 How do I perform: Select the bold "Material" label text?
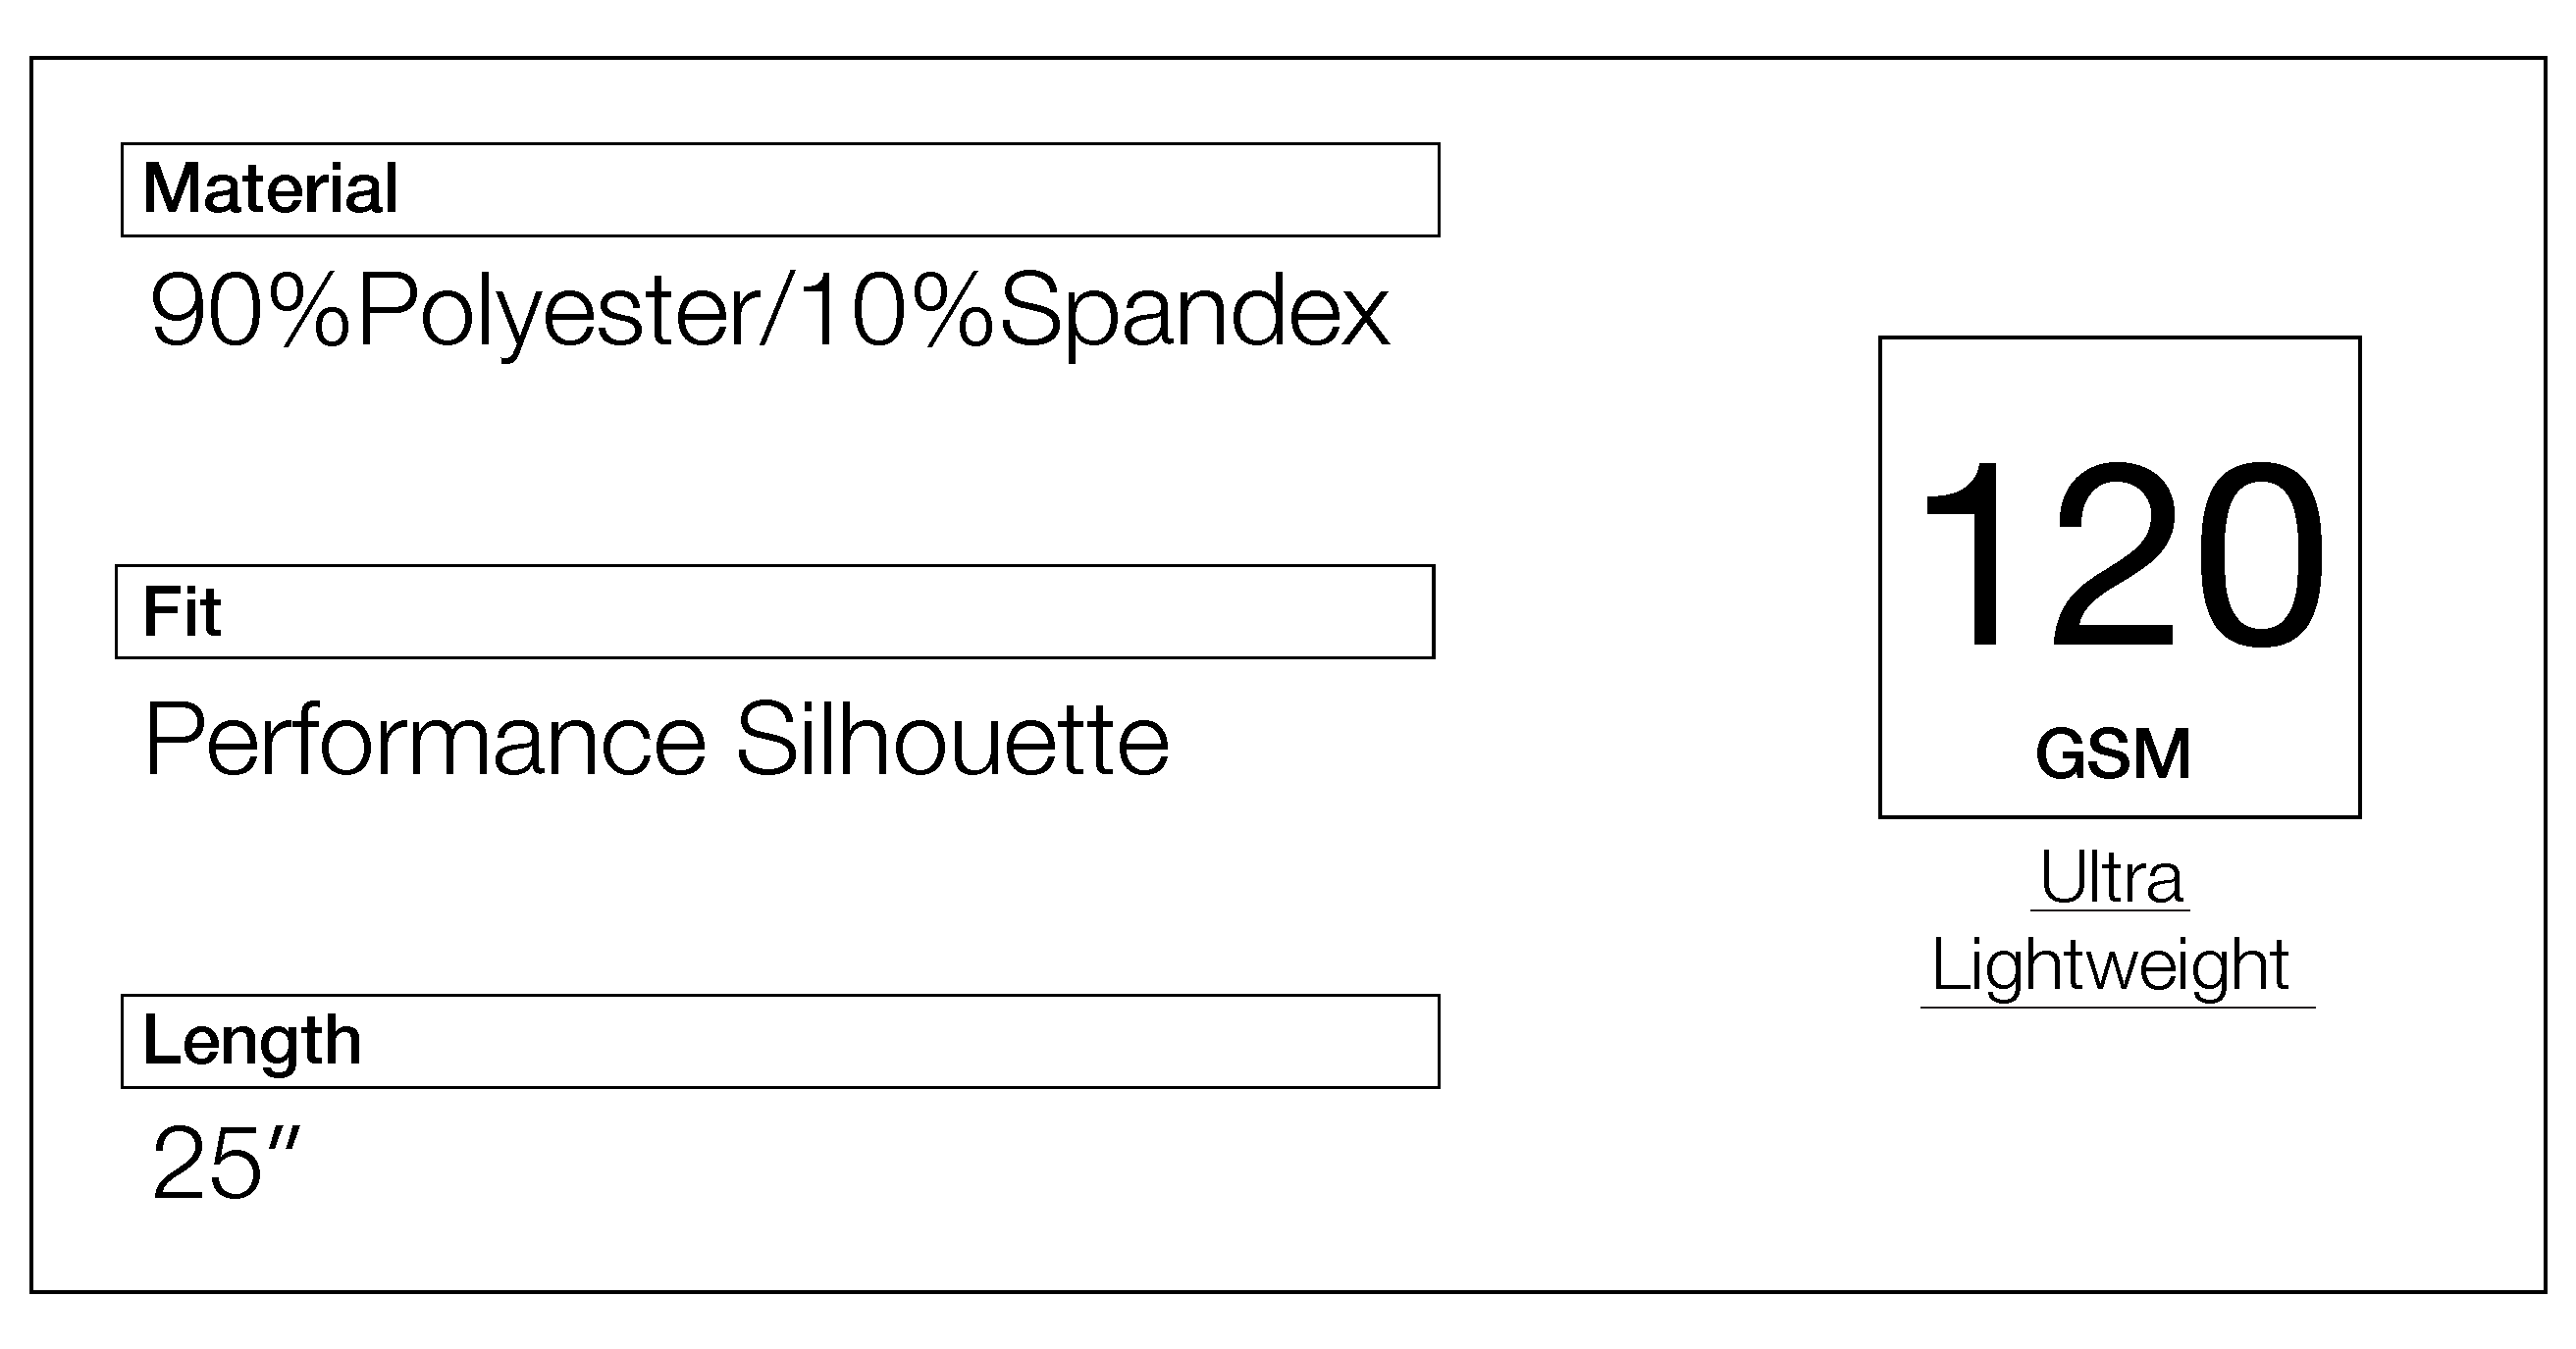(x=270, y=189)
